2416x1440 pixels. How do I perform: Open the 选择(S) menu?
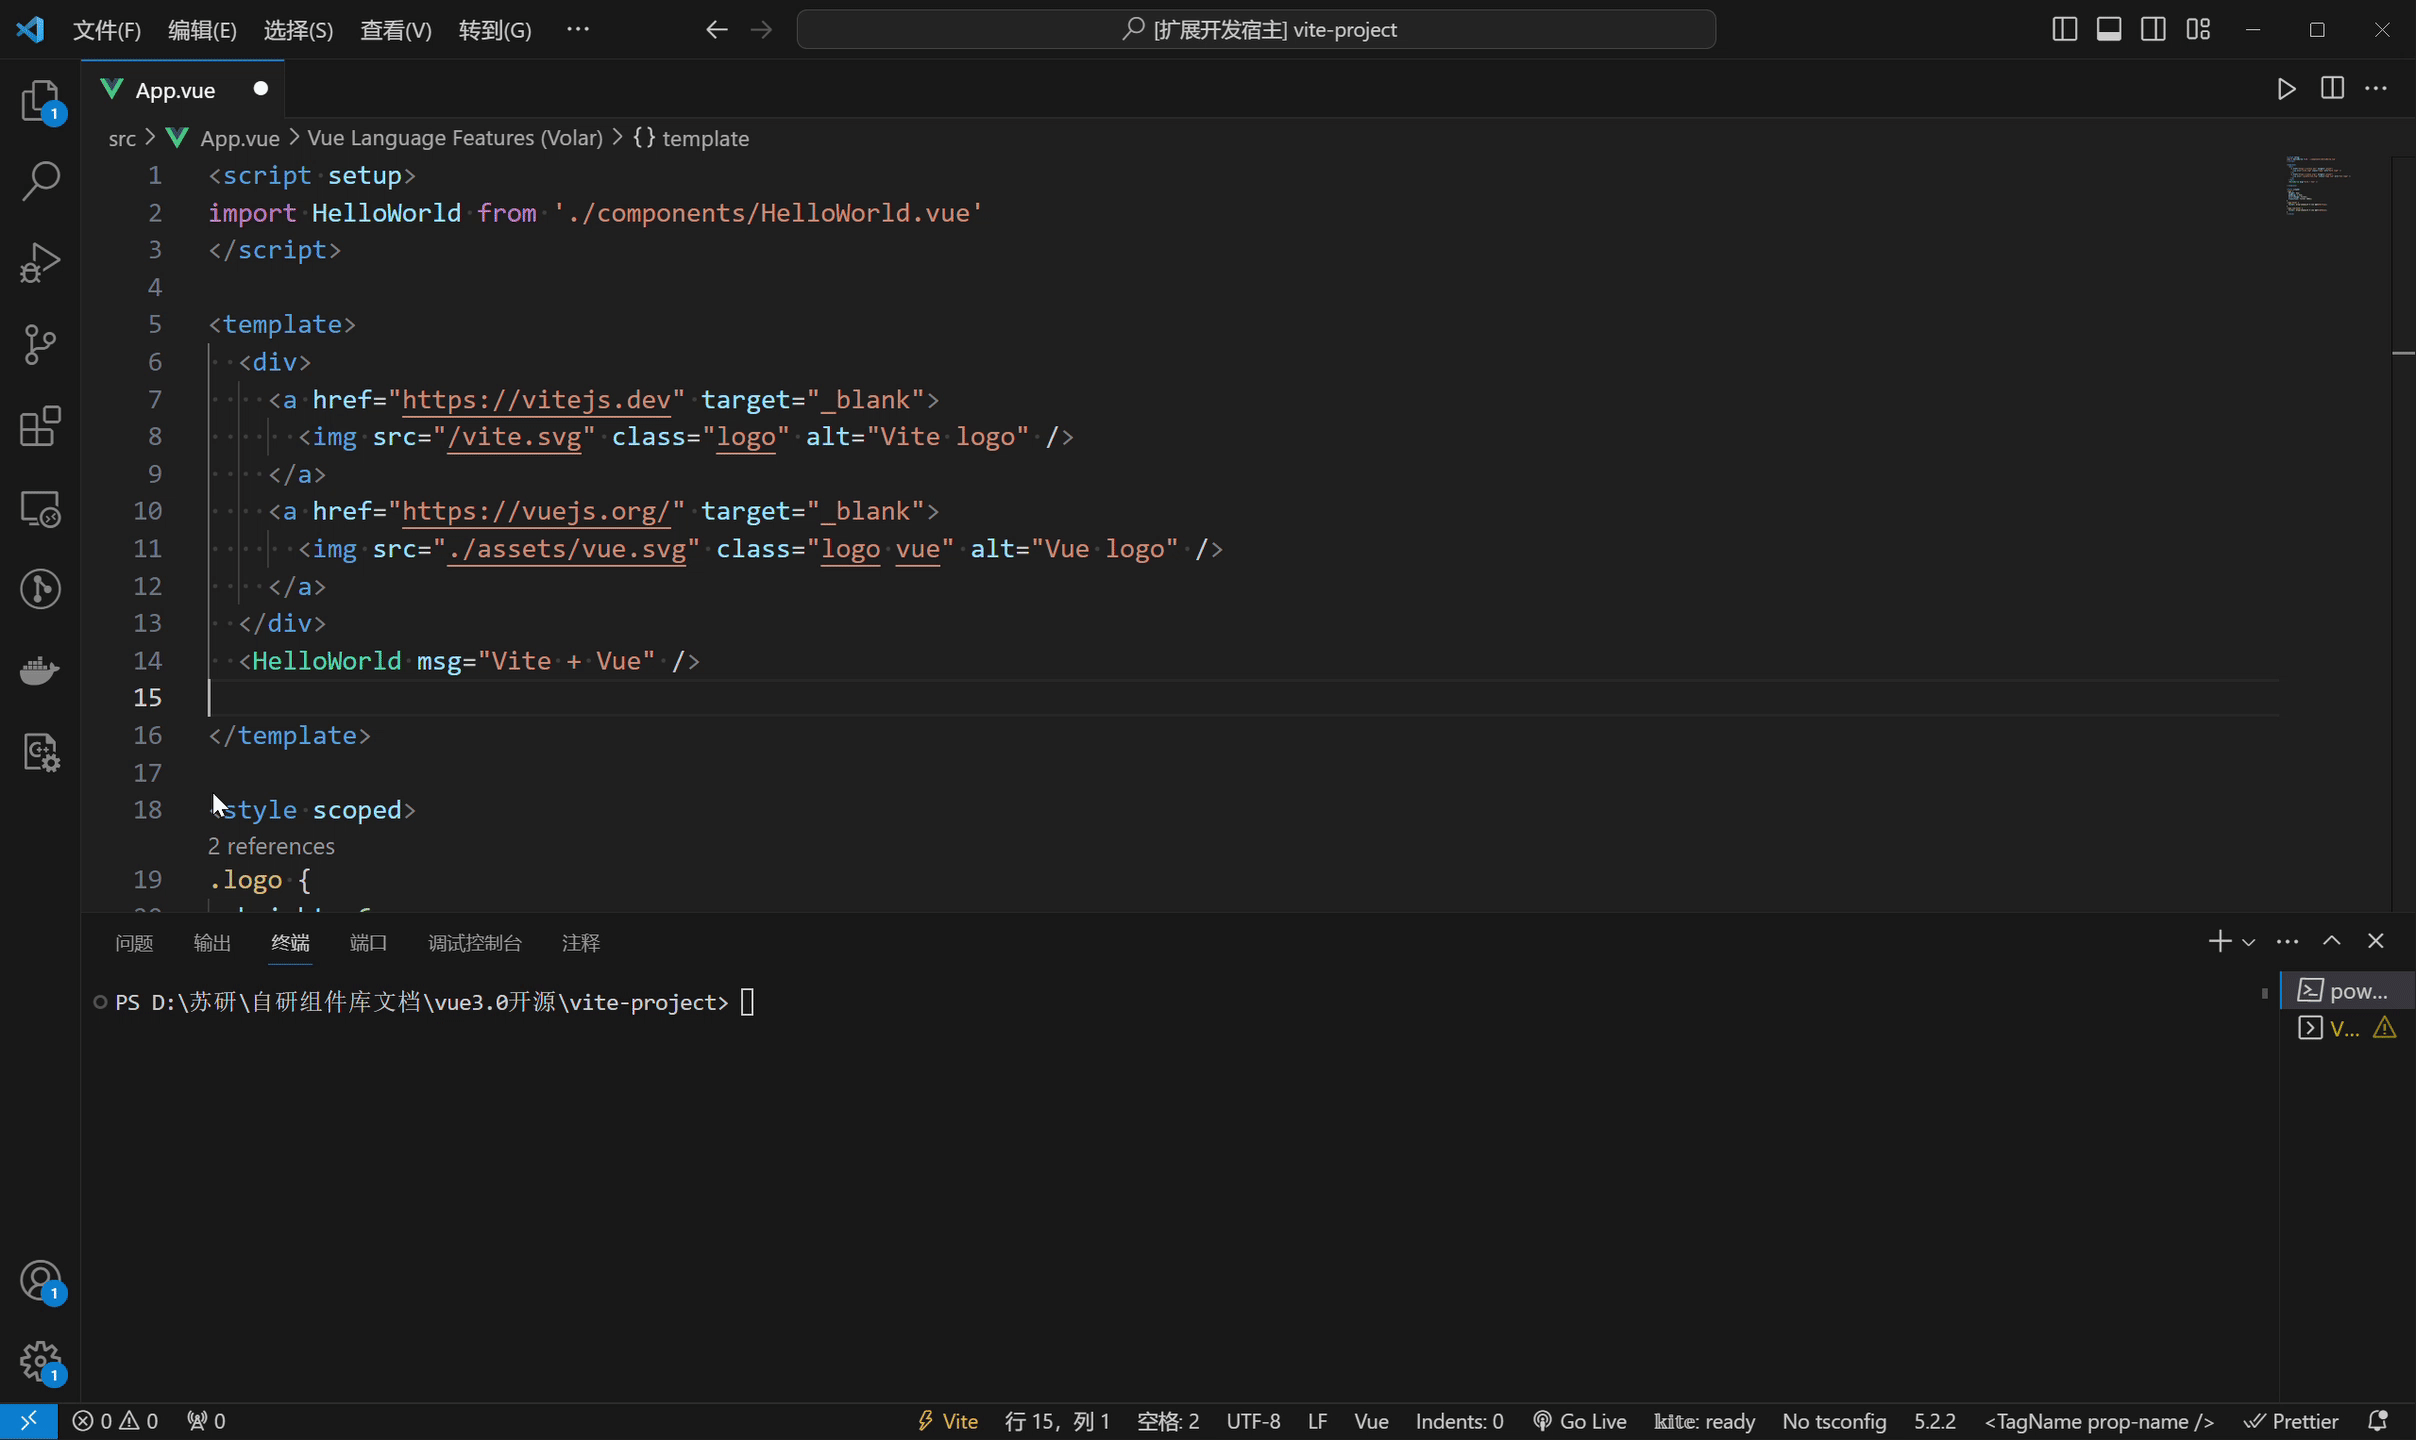point(298,30)
